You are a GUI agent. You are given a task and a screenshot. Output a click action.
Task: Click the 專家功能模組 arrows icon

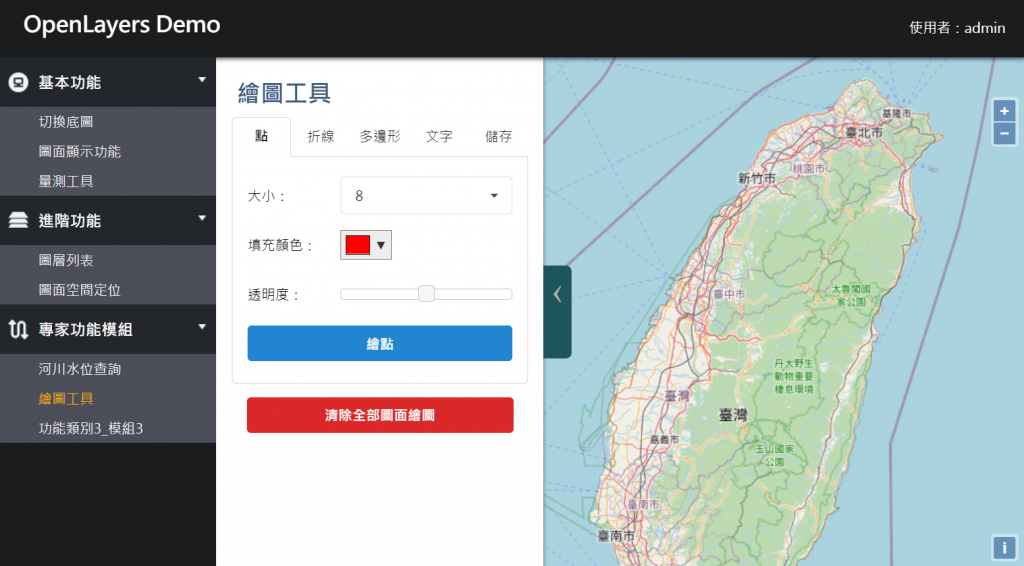tap(18, 330)
